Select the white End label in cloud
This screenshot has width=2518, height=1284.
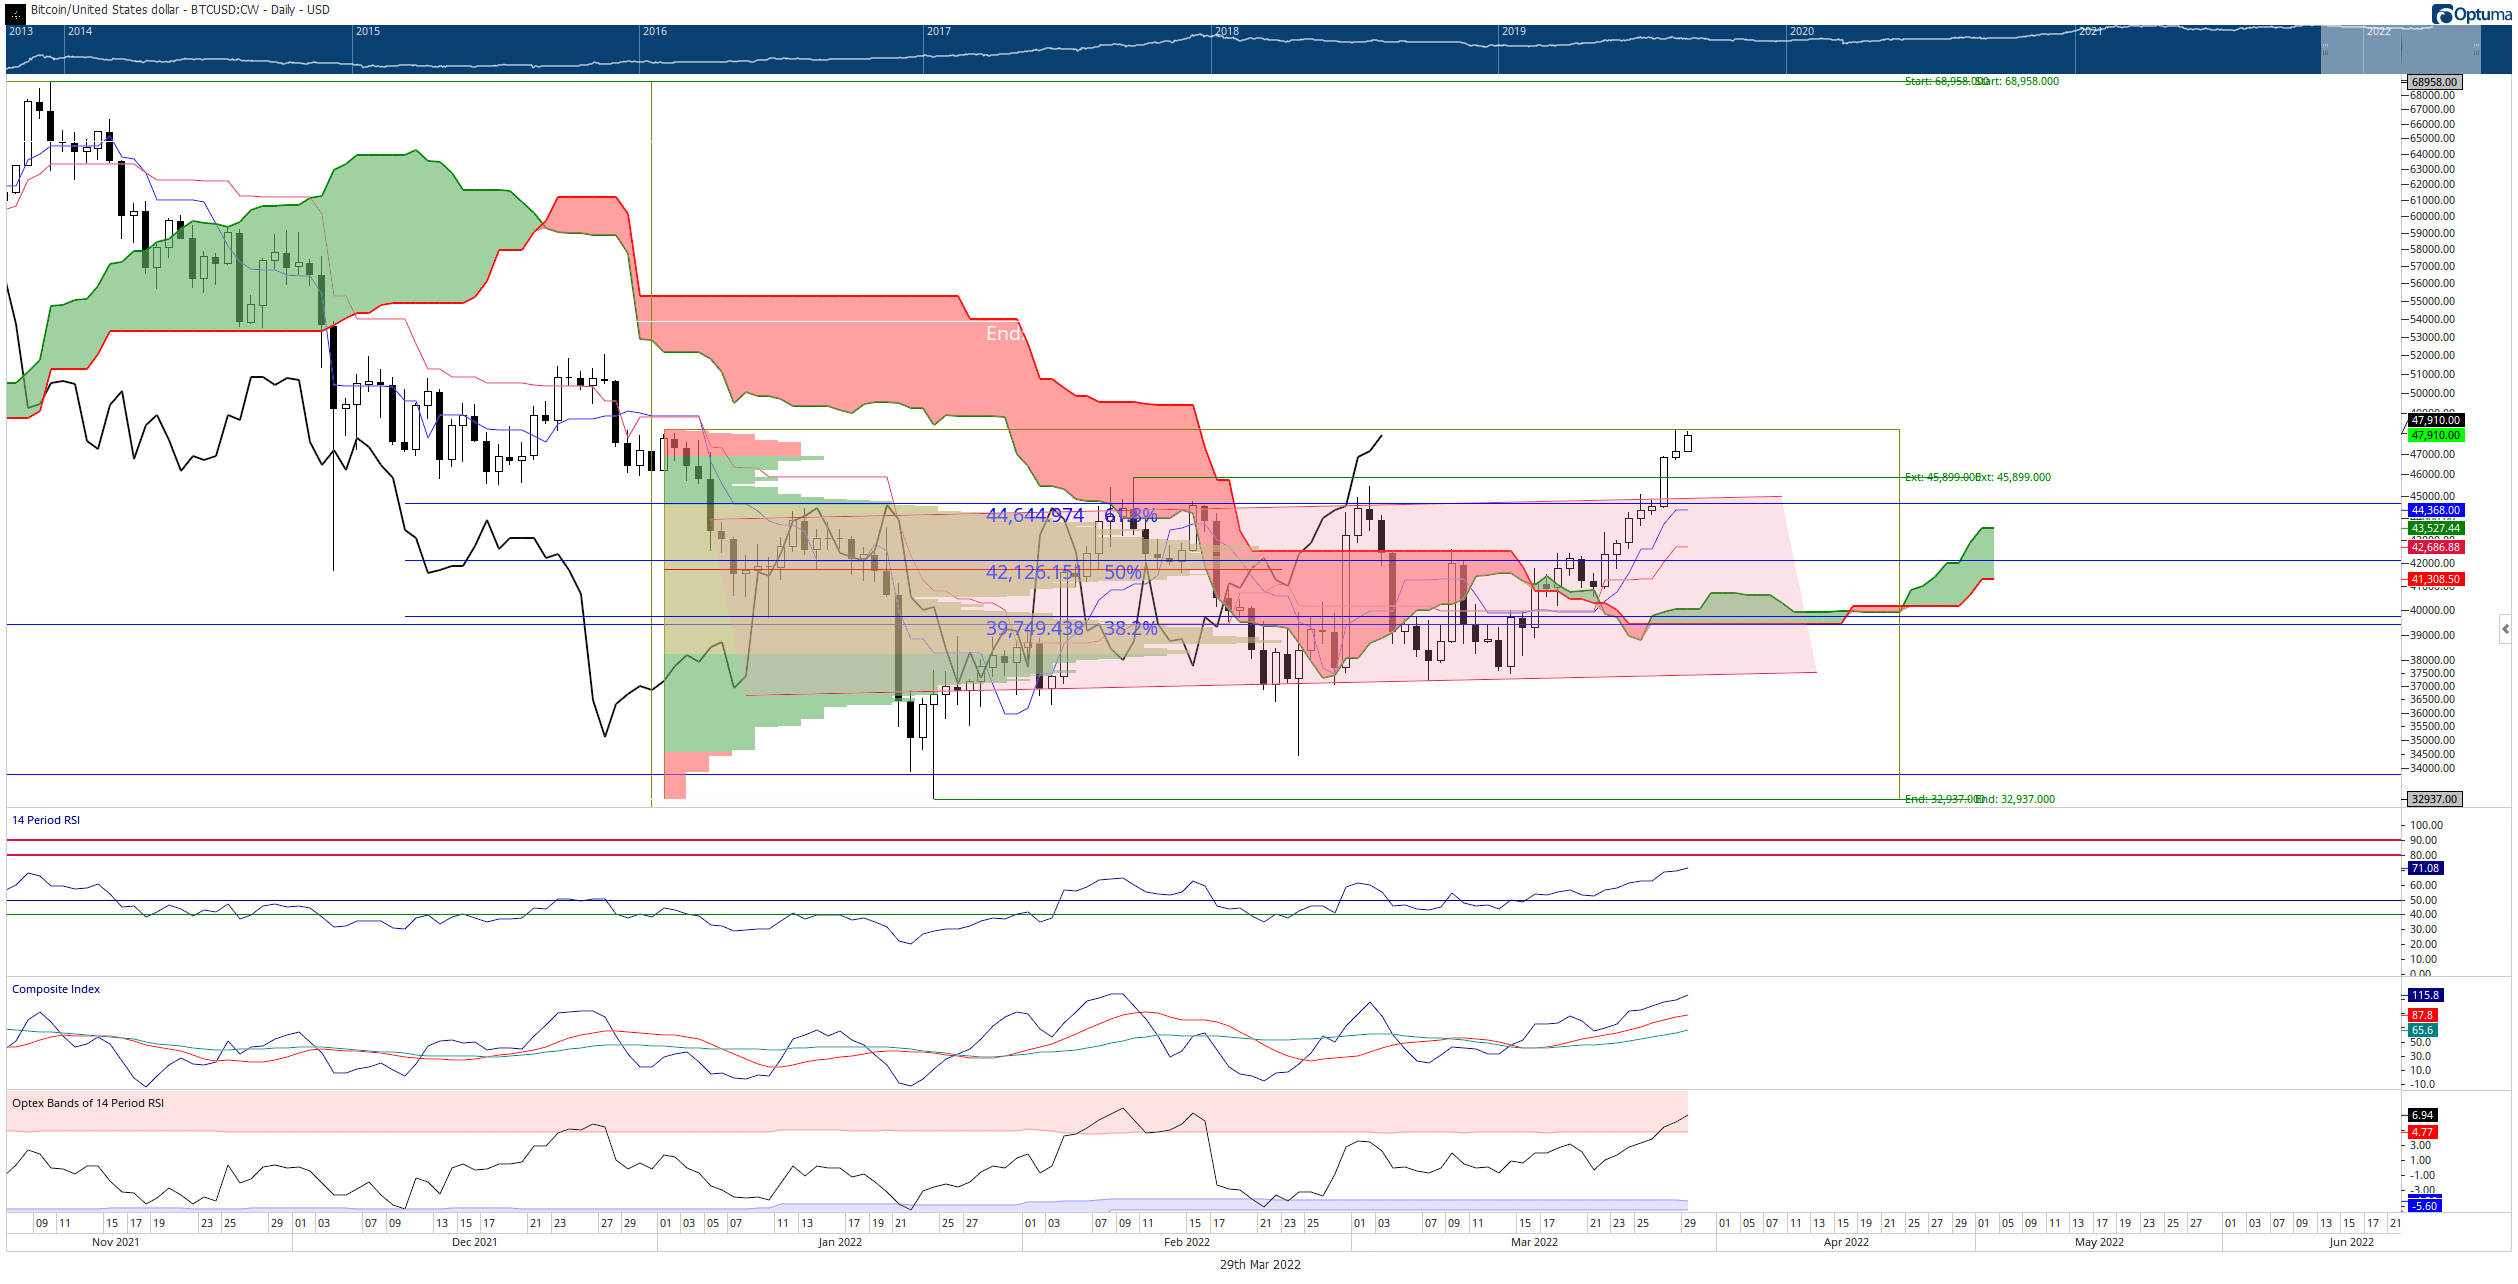pos(1004,333)
